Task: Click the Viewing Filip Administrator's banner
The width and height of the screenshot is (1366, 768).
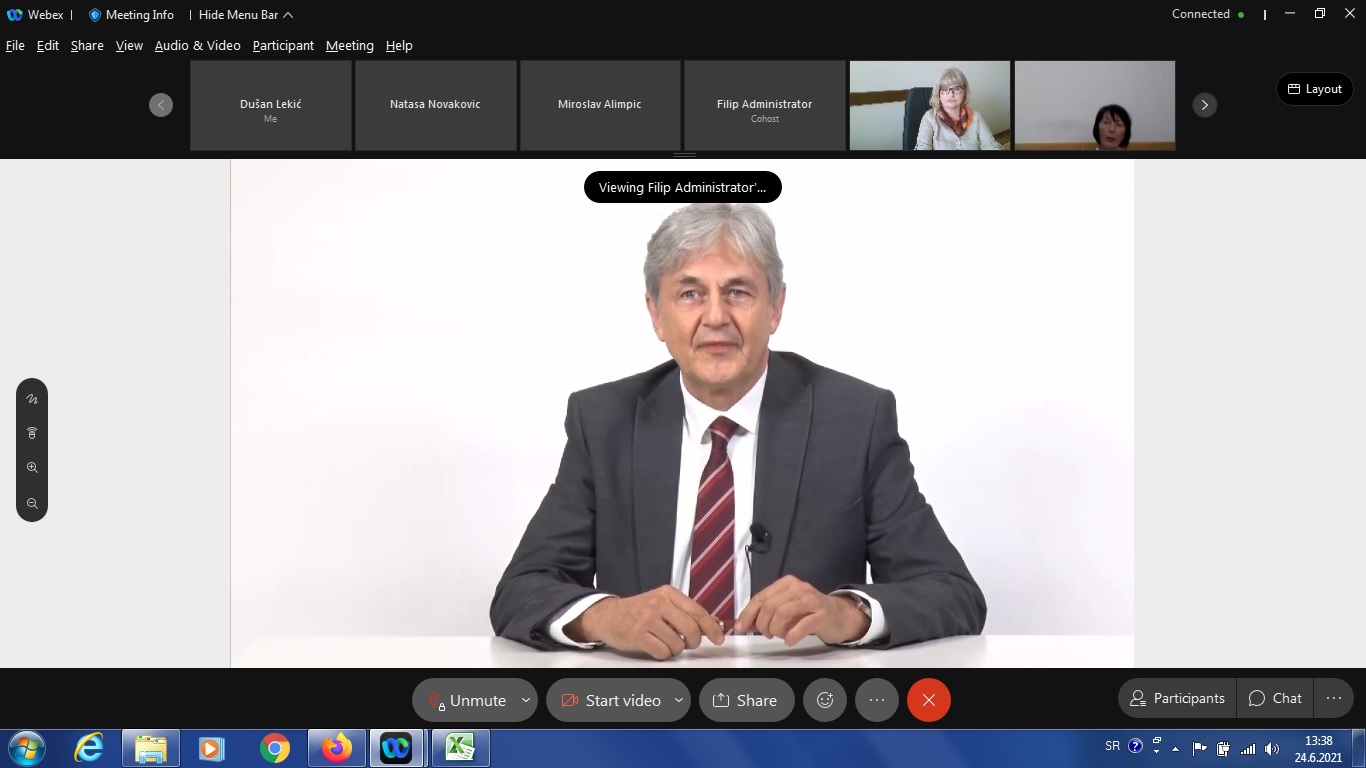Action: (683, 187)
